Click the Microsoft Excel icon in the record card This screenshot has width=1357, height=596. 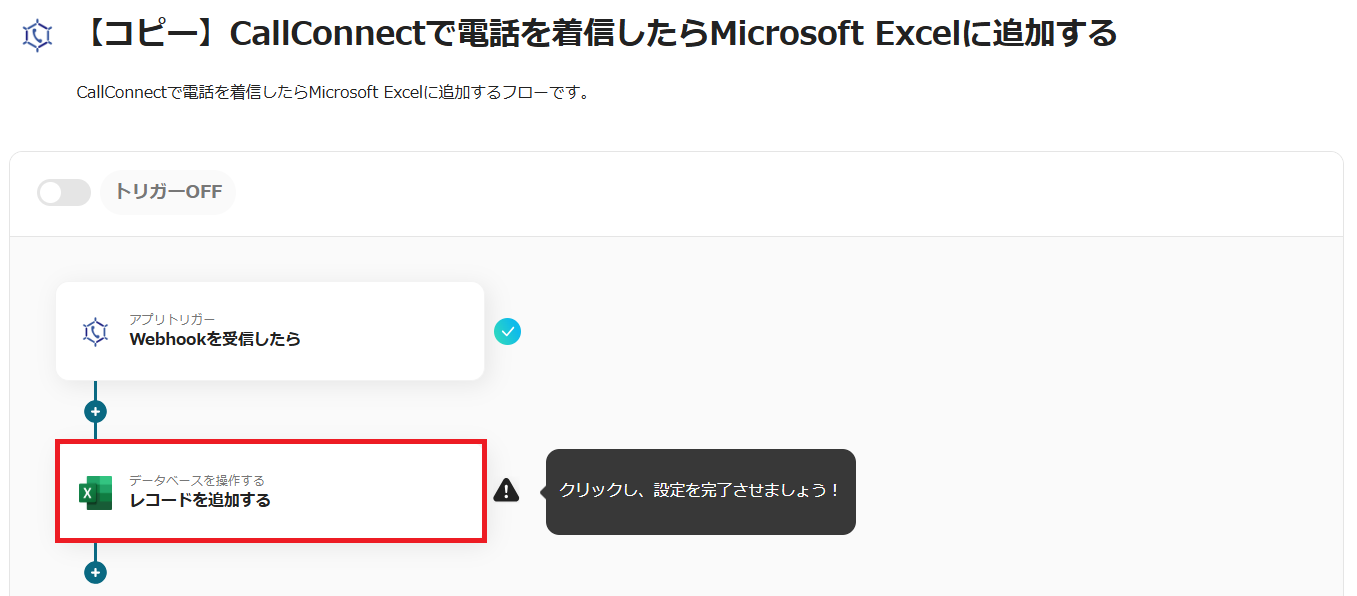tap(96, 492)
